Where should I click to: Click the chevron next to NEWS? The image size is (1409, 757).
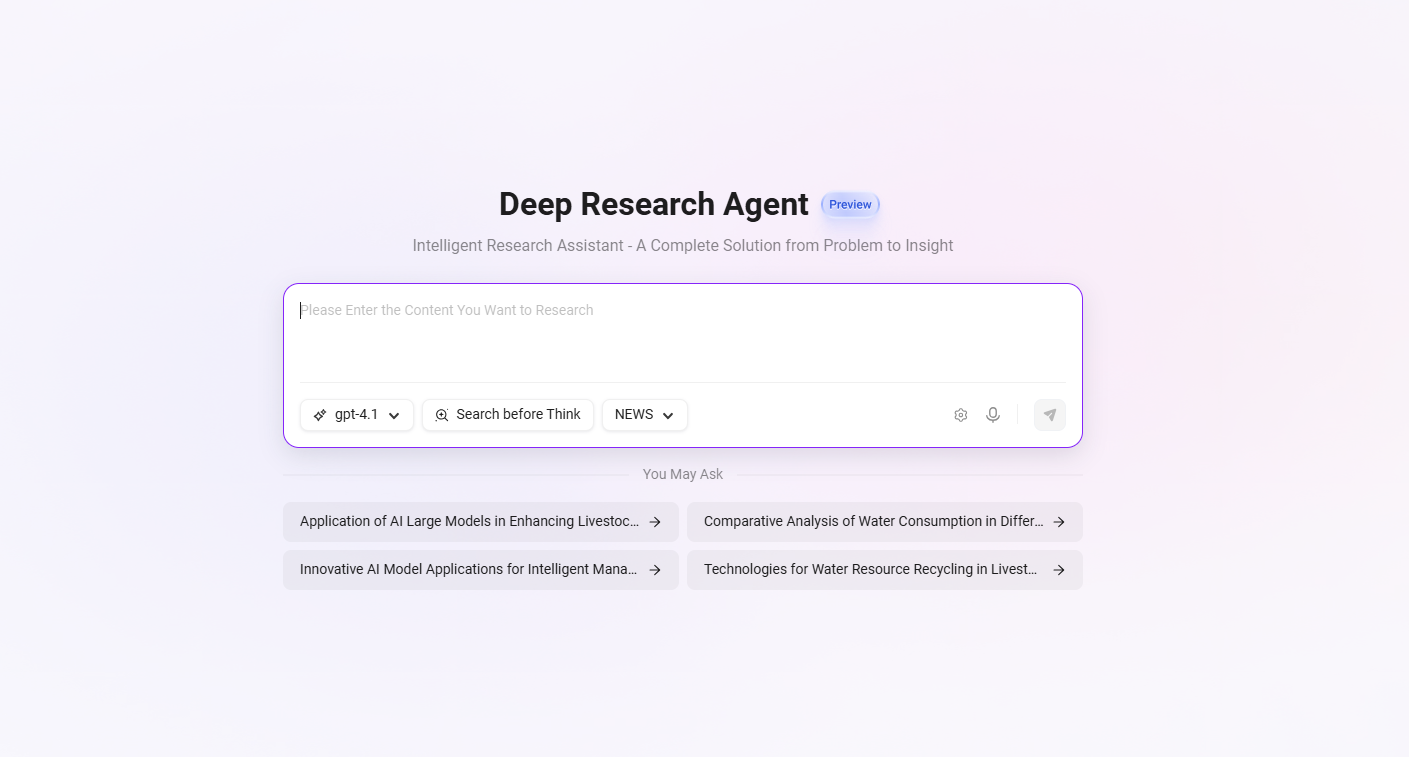coord(668,416)
